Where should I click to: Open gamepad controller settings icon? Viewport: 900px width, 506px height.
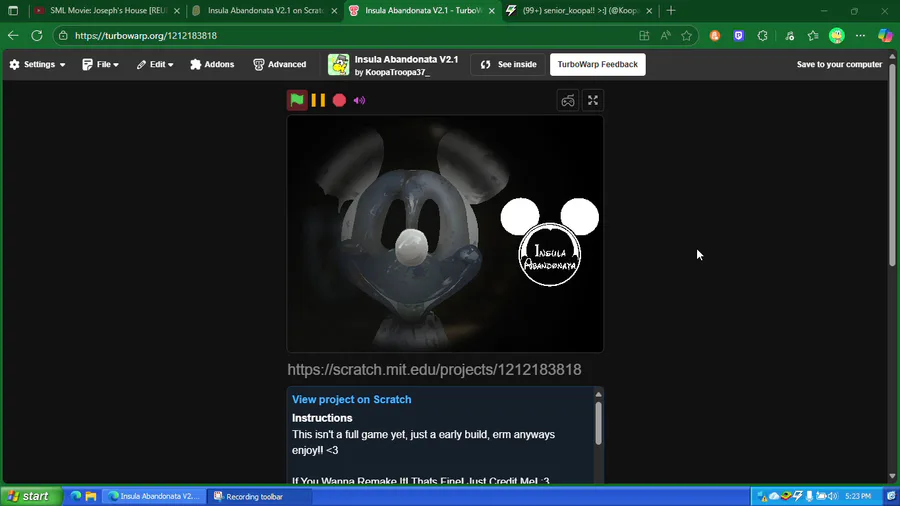click(x=568, y=100)
